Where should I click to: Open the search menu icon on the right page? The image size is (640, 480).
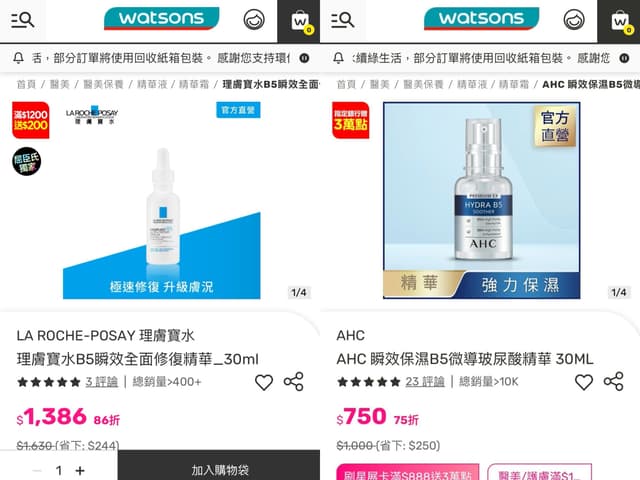point(342,20)
